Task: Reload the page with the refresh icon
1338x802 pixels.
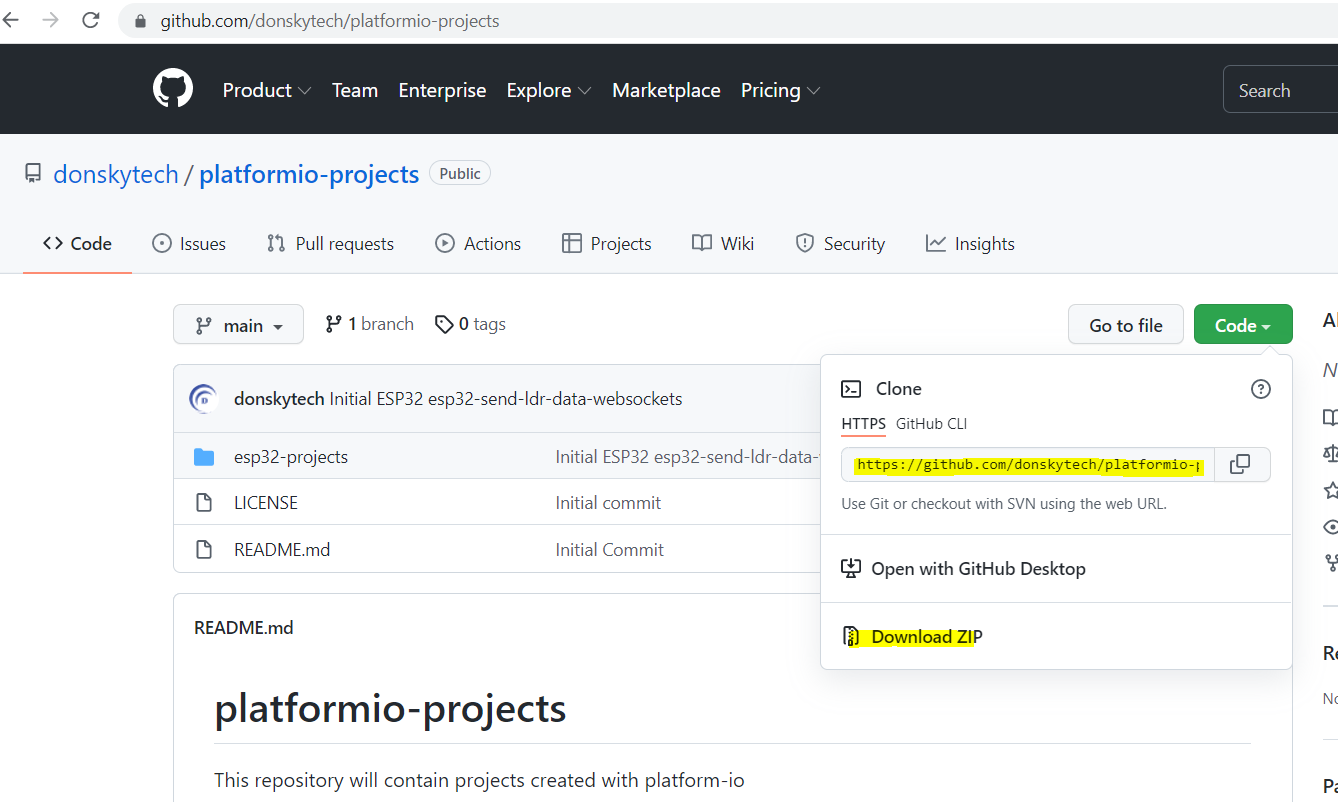Action: click(x=91, y=20)
